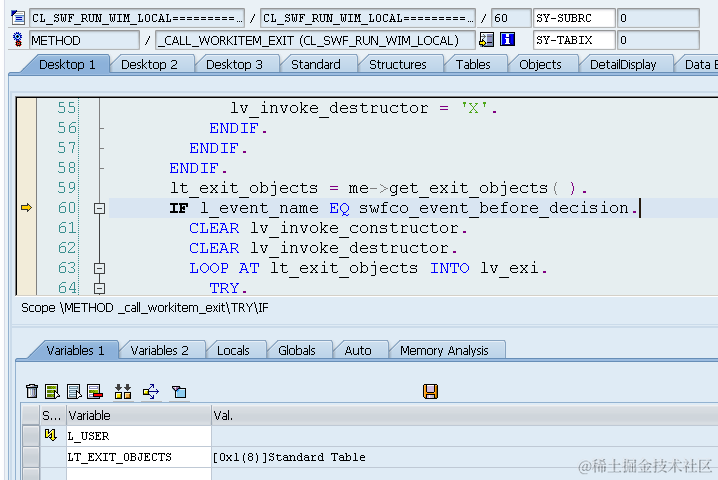The image size is (718, 480).
Task: Collapse the IF block at line 60
Action: click(x=99, y=208)
